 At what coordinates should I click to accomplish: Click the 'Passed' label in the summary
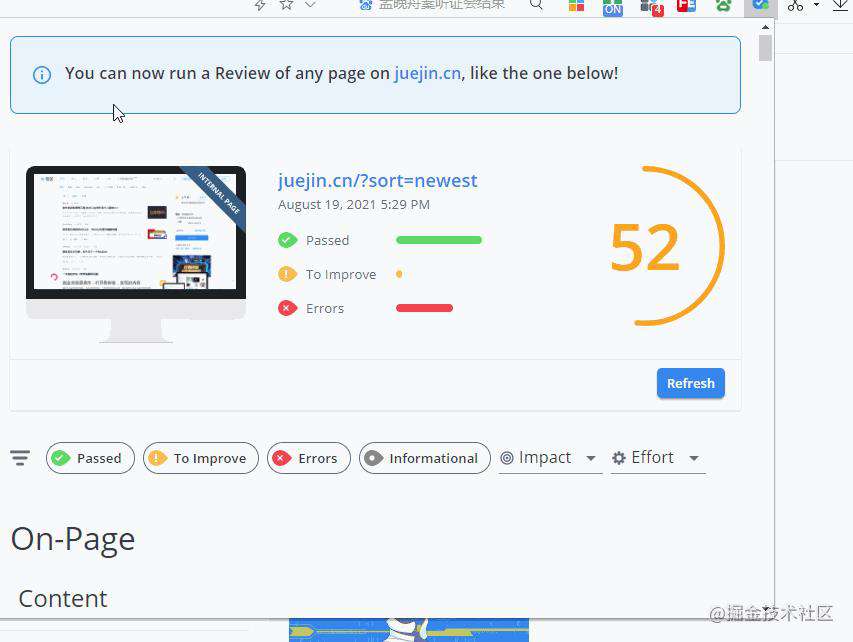point(327,240)
